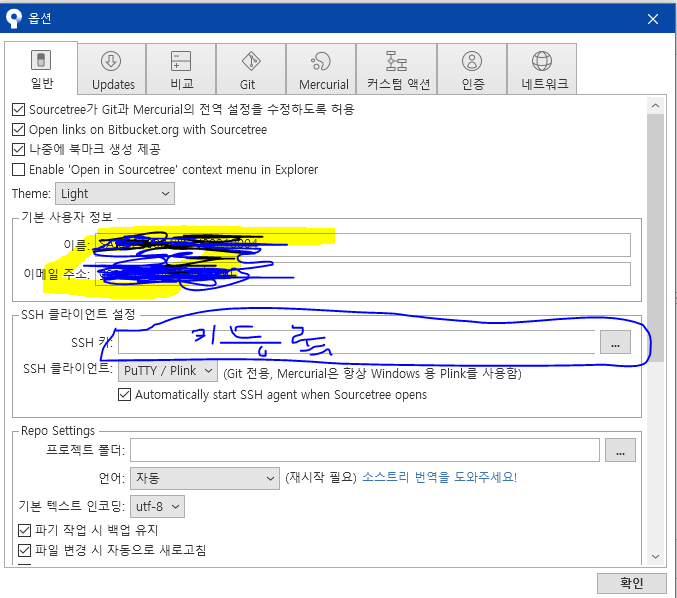The width and height of the screenshot is (677, 598).
Task: Click the vertical scrollbar thumb
Action: pyautogui.click(x=655, y=237)
